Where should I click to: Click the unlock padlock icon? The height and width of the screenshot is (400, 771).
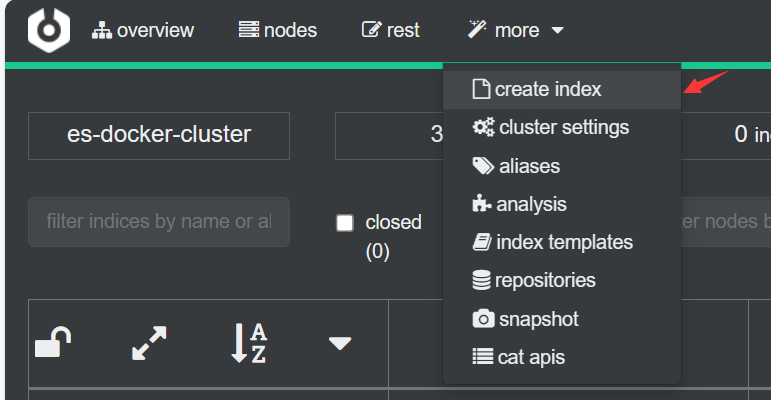tap(51, 343)
